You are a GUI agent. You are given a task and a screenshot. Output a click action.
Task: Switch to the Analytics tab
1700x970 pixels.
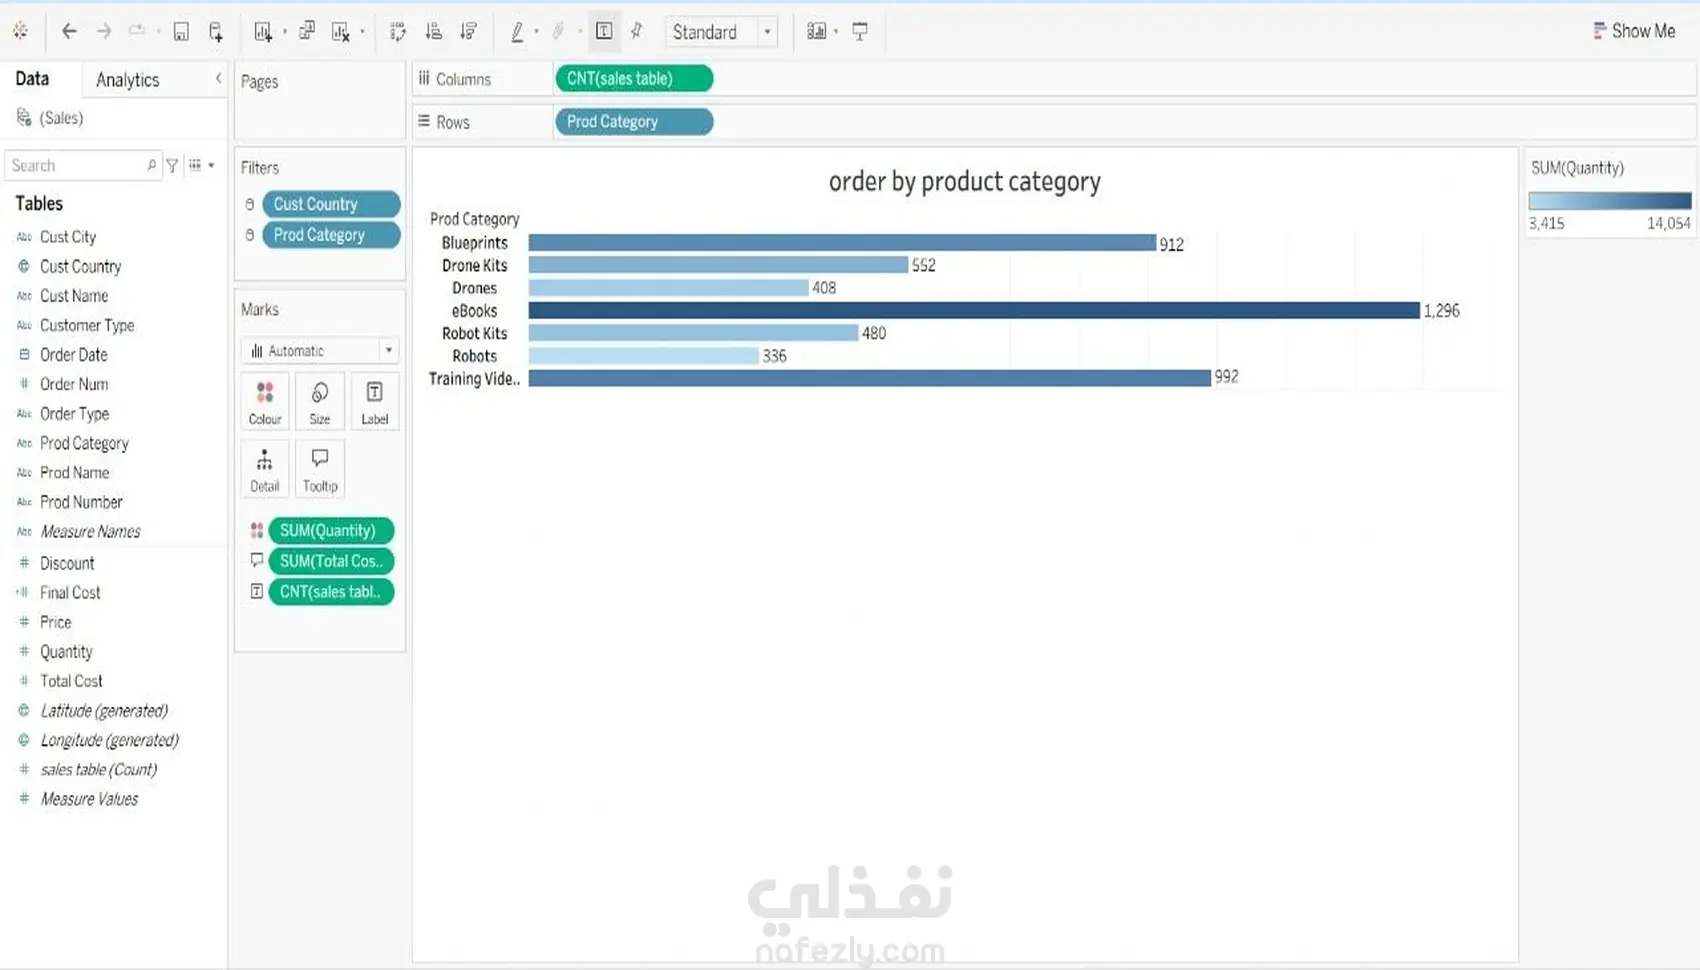[x=127, y=80]
